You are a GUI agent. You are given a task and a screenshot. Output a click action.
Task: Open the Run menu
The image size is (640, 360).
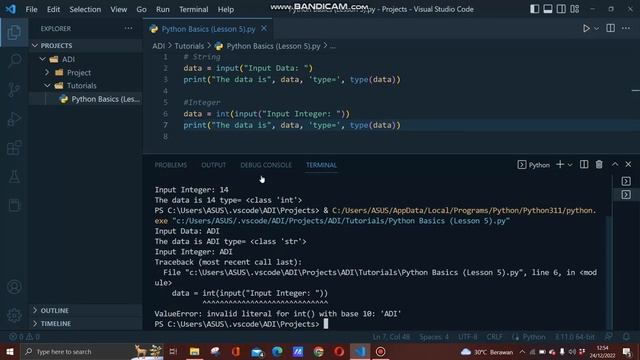click(x=162, y=9)
